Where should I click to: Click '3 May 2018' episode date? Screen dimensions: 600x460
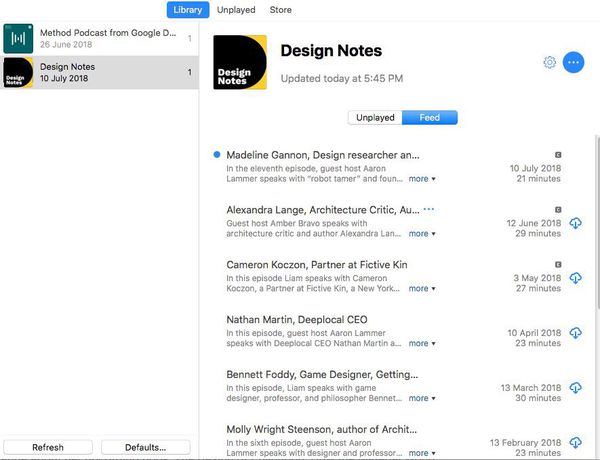tap(537, 278)
